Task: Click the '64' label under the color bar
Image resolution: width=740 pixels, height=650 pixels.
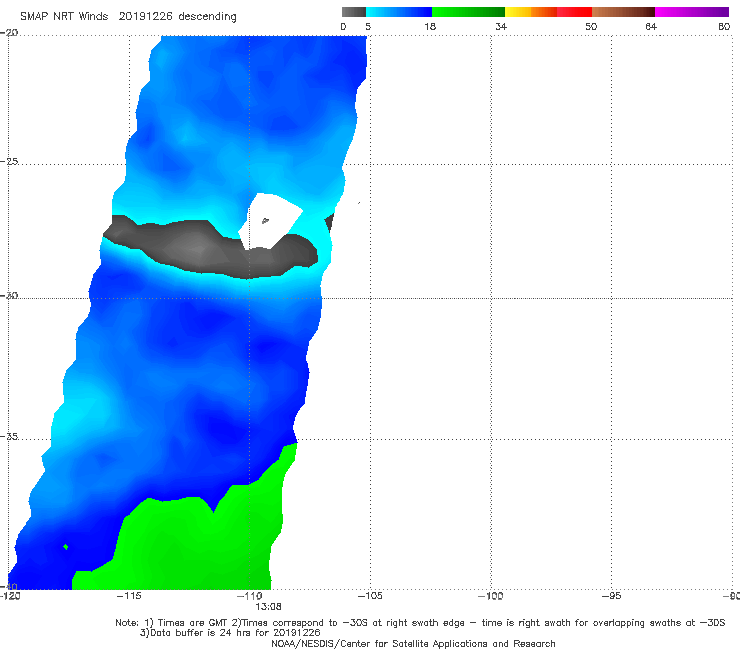Action: click(x=651, y=26)
